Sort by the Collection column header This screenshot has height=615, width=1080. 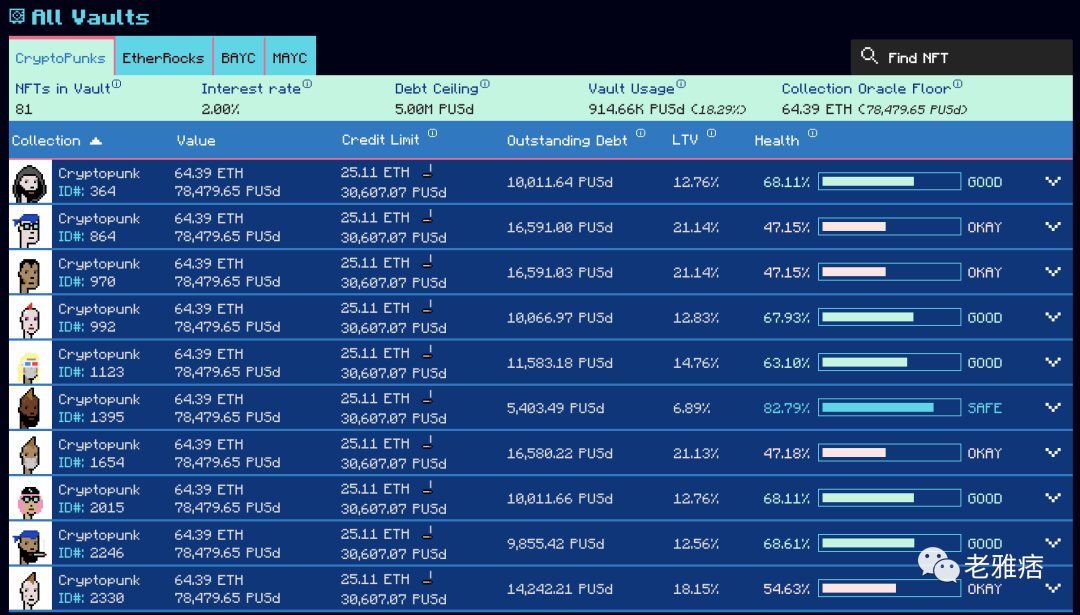pos(46,140)
